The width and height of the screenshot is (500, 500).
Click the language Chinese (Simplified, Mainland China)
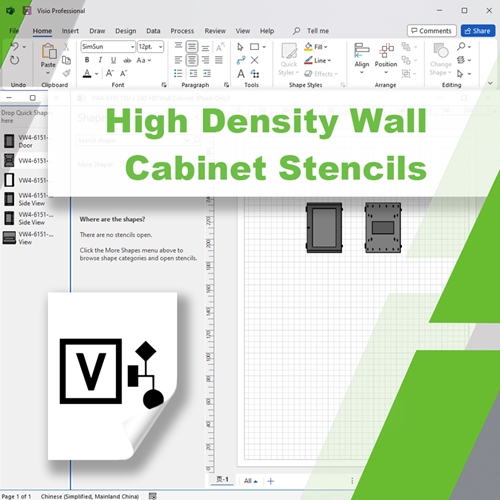(x=90, y=496)
